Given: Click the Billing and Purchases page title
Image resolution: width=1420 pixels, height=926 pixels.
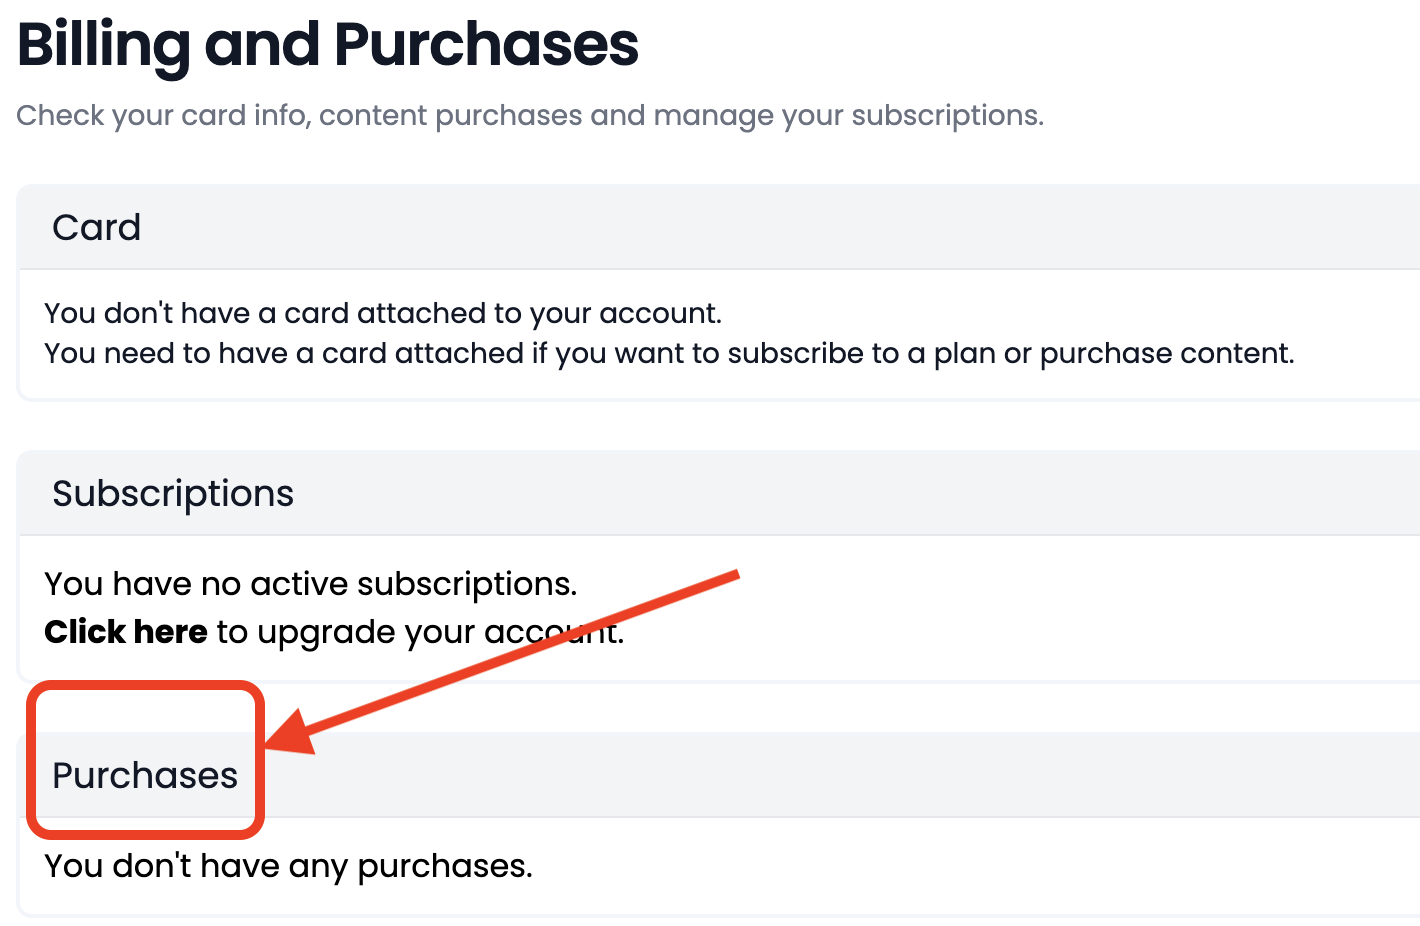Looking at the screenshot, I should pyautogui.click(x=327, y=45).
